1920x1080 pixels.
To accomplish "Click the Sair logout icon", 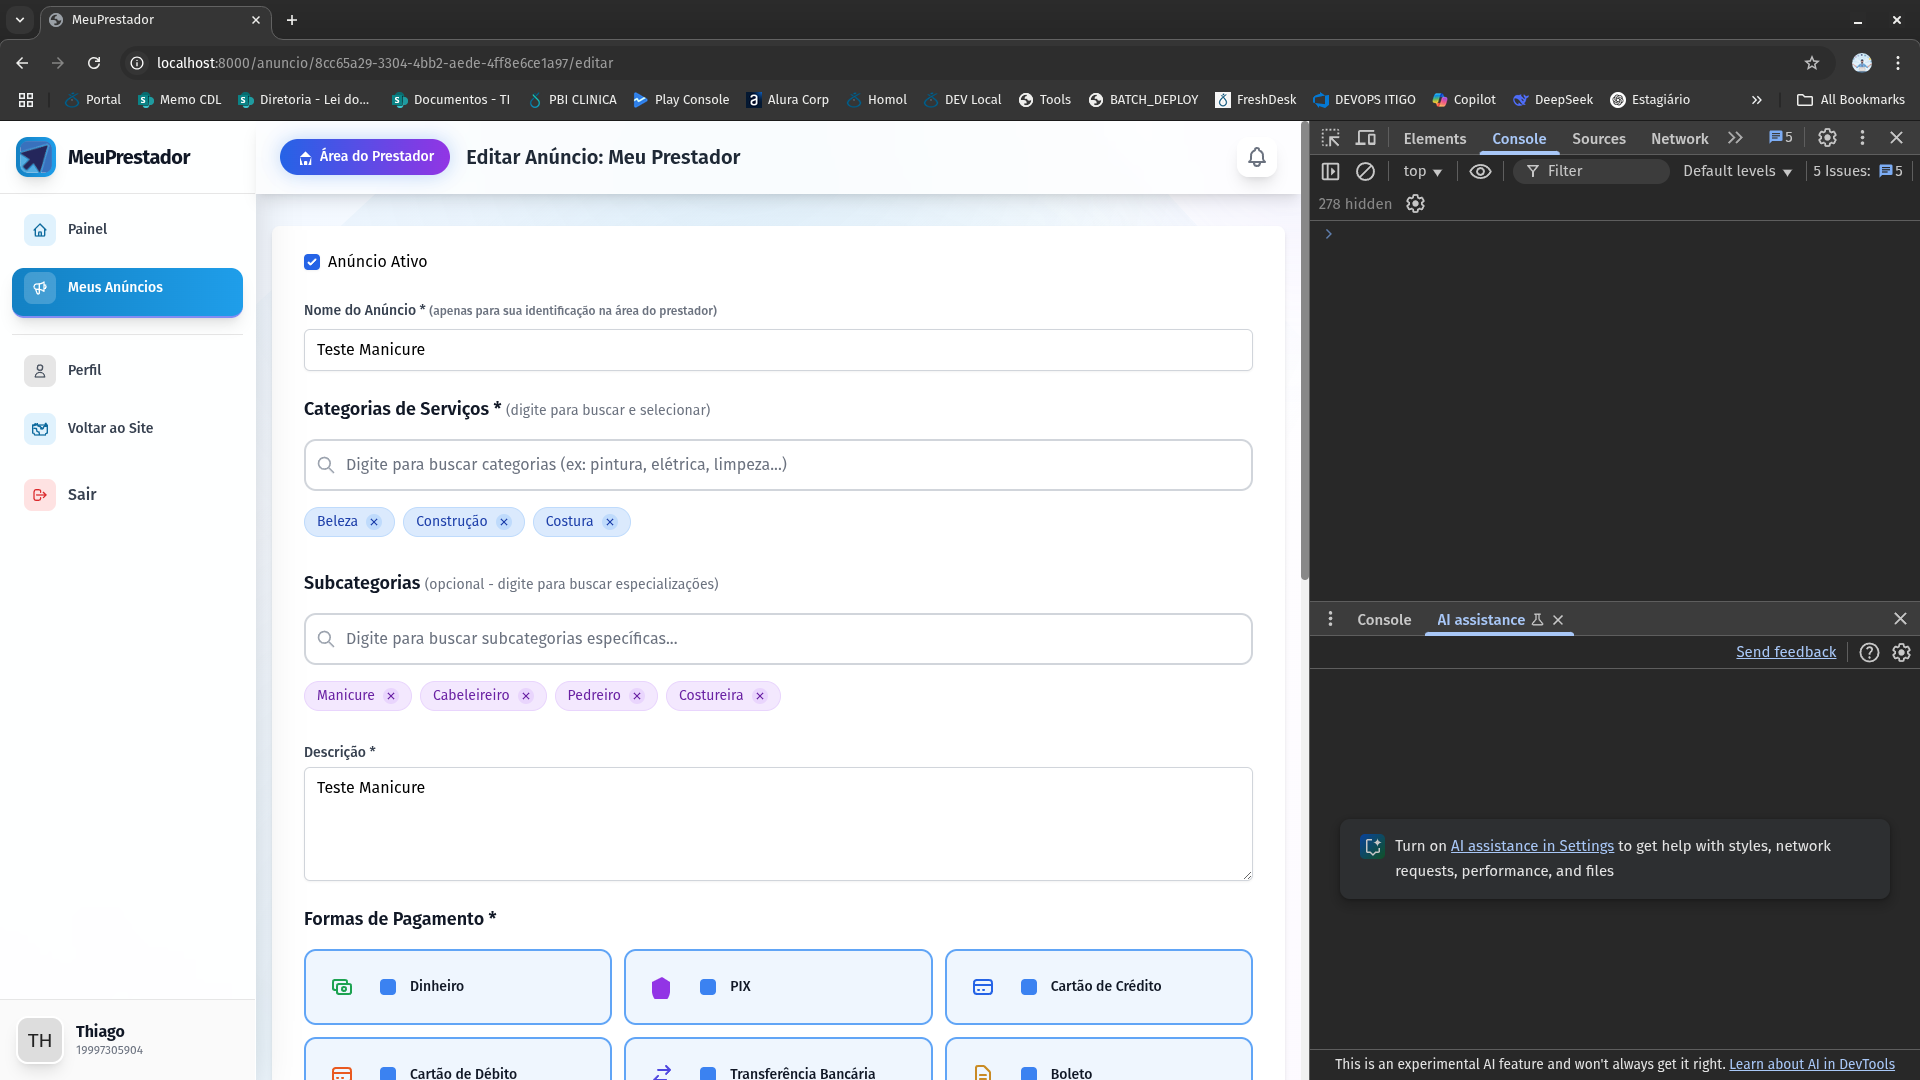I will pyautogui.click(x=40, y=495).
